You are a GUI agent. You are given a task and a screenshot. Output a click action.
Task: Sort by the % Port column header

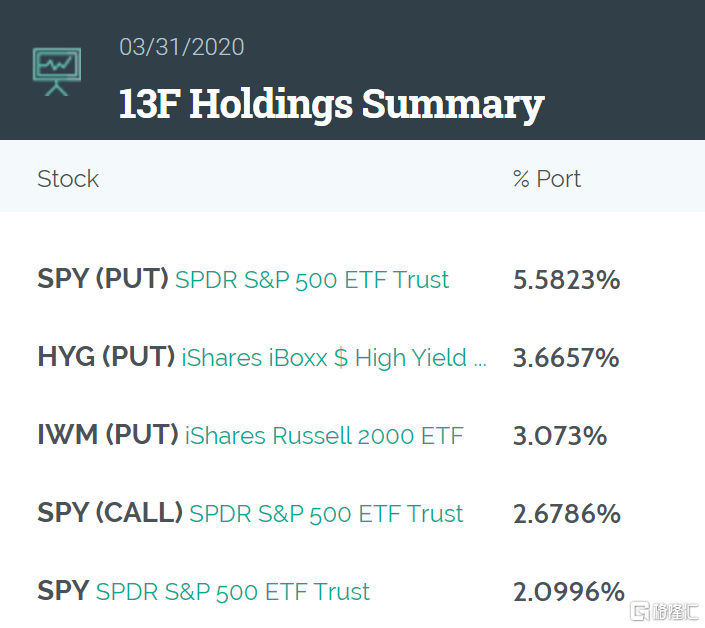click(x=546, y=179)
